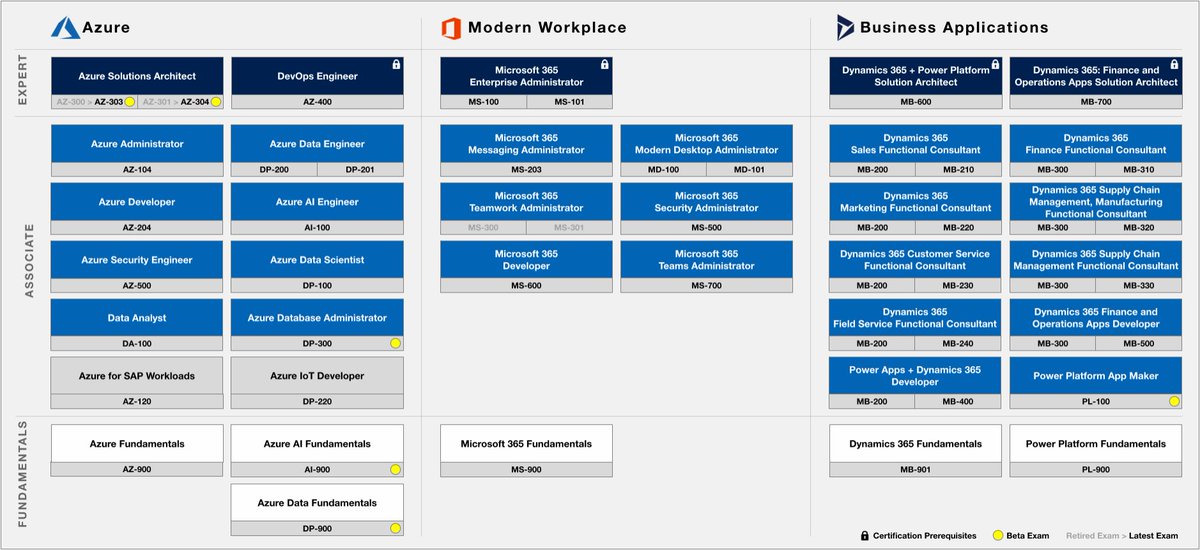Click the MS-100 exam code
This screenshot has height=550, width=1200.
[483, 102]
